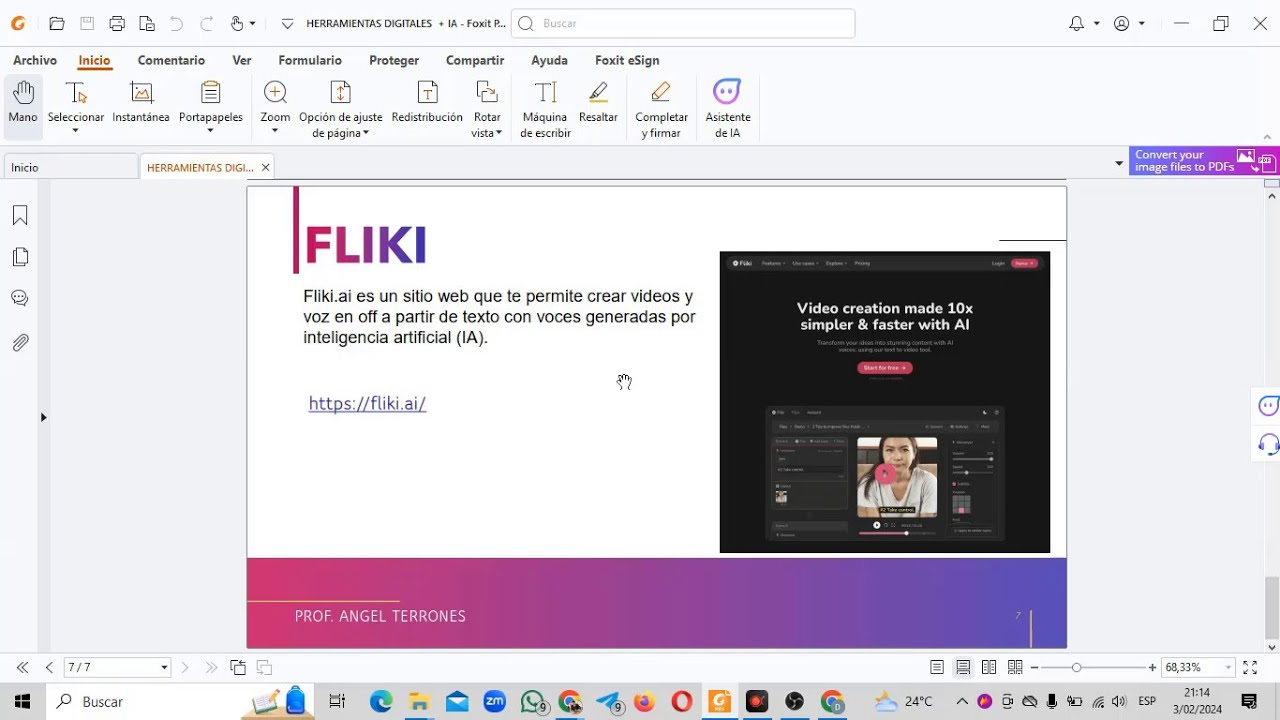Expand the Zoom tool dropdown
Image resolution: width=1280 pixels, height=720 pixels.
point(275,131)
